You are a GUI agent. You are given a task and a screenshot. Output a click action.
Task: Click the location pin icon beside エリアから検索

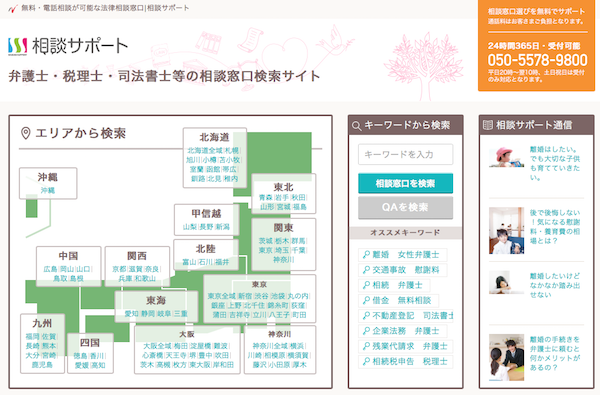tap(26, 133)
